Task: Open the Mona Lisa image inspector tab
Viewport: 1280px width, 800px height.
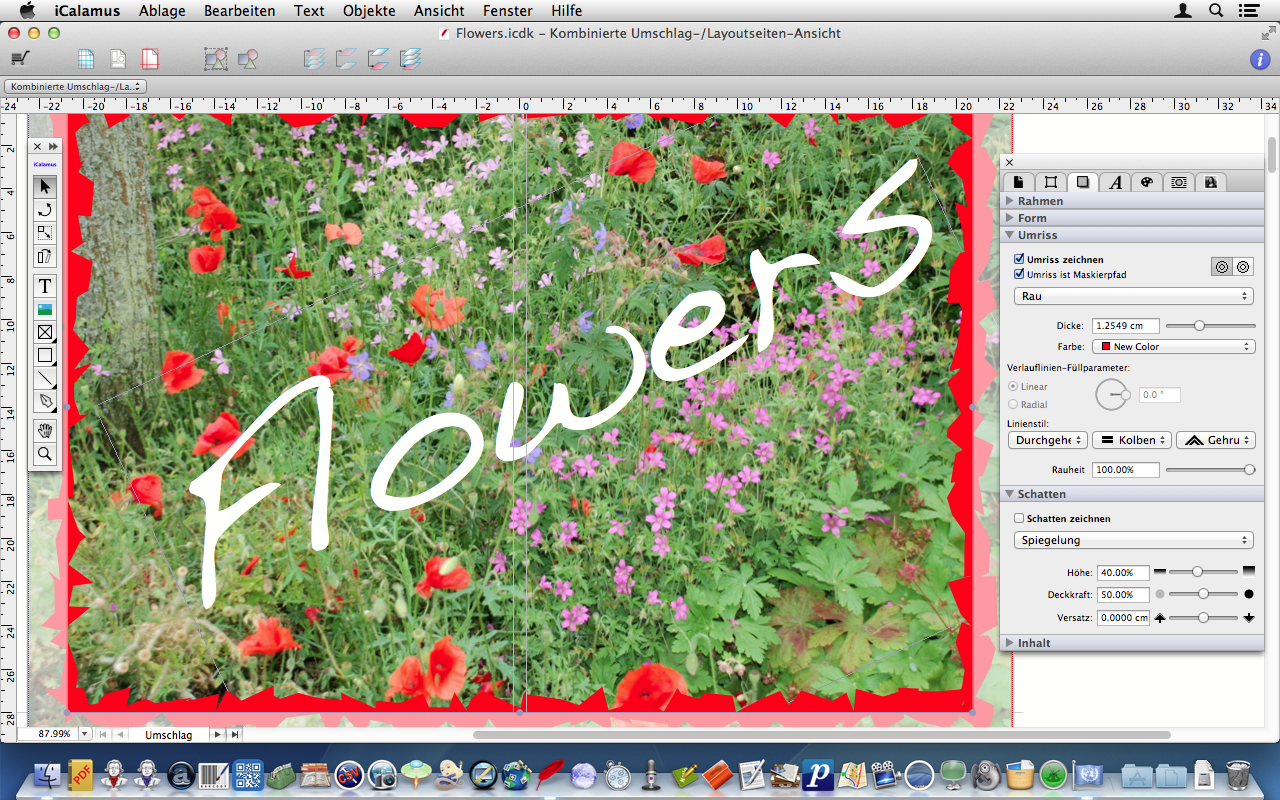Action: (1211, 182)
